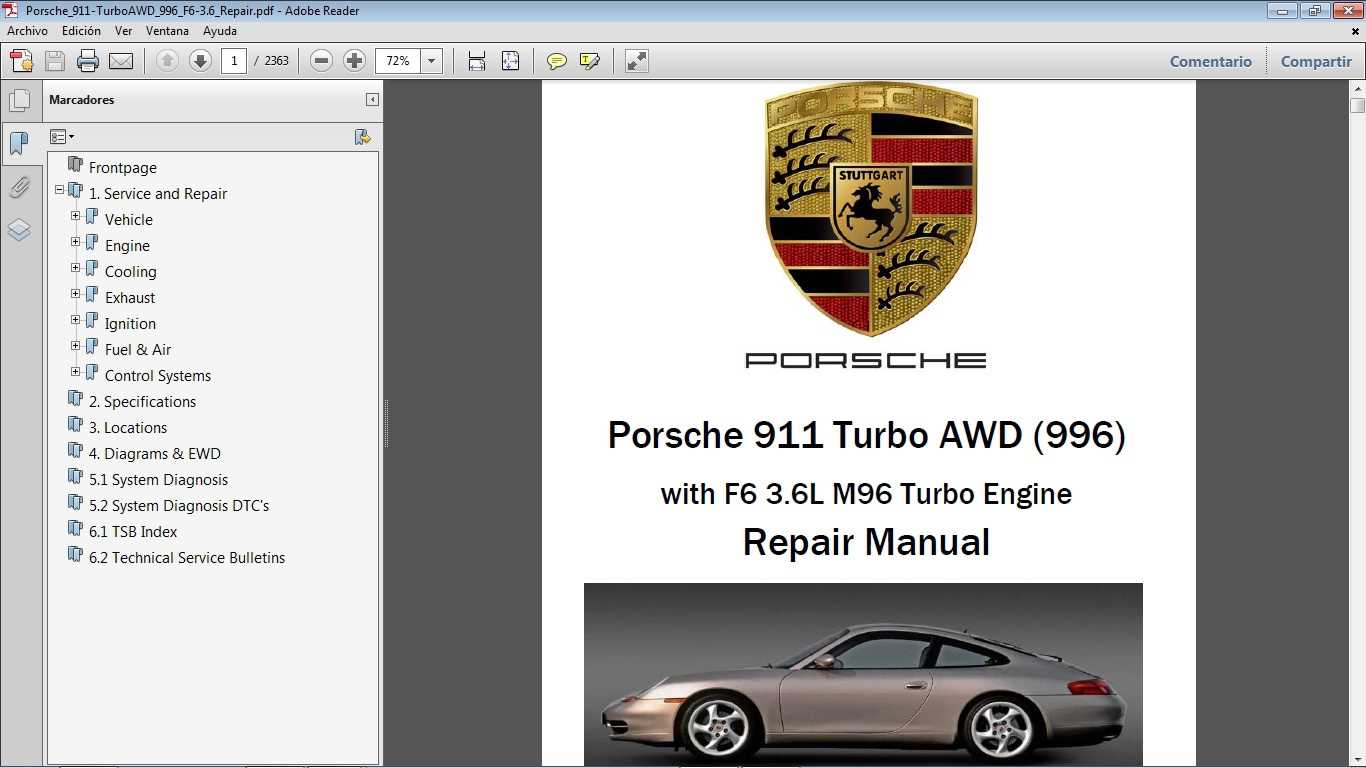Image resolution: width=1366 pixels, height=768 pixels.
Task: Select the Engine bookmark label
Action: (127, 246)
